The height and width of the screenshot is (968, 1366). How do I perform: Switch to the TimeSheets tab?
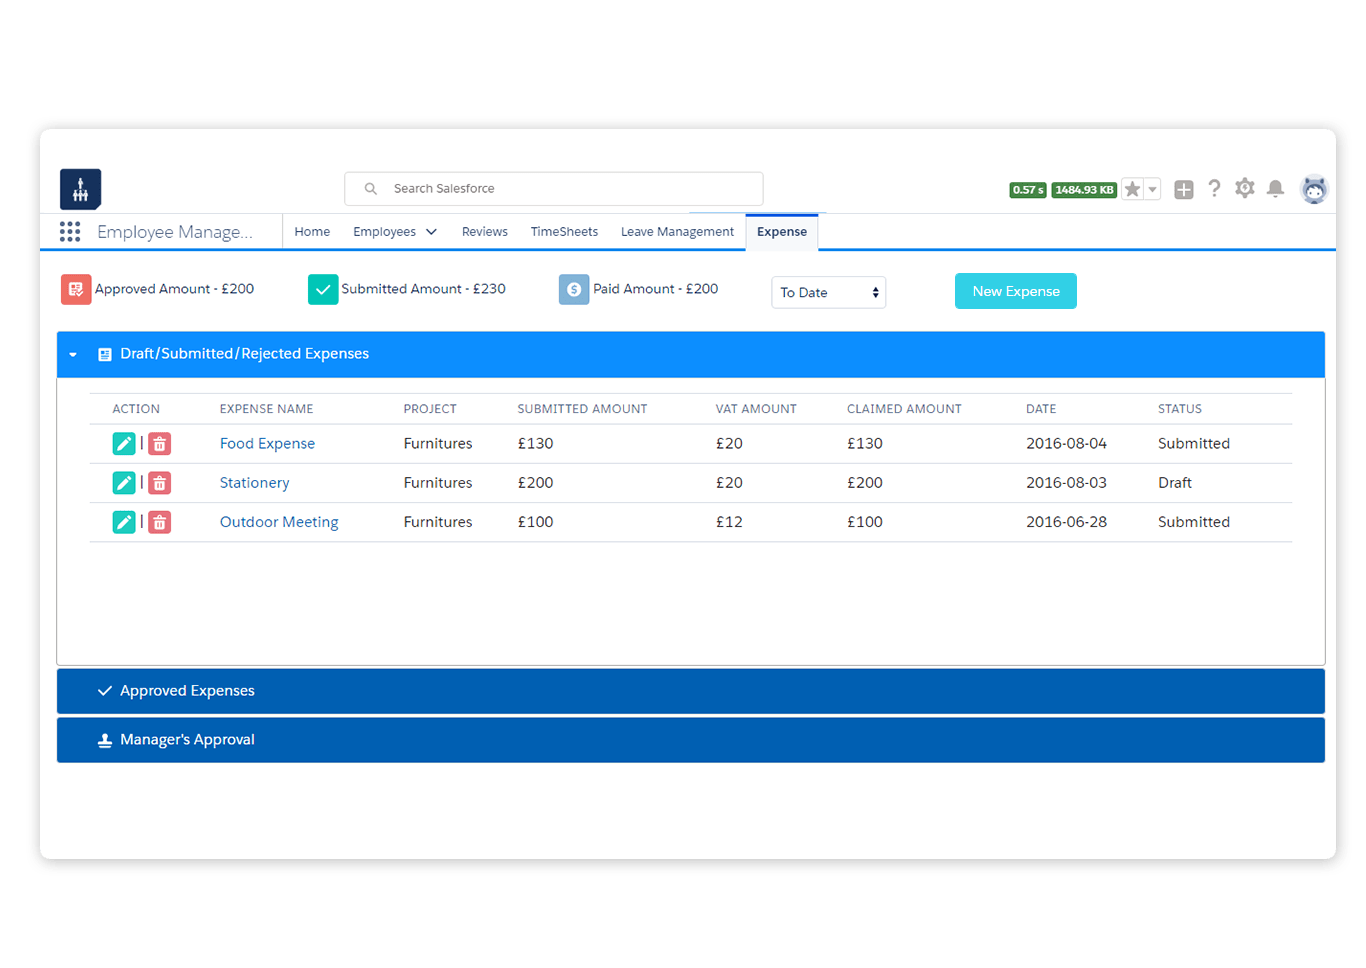pos(564,232)
